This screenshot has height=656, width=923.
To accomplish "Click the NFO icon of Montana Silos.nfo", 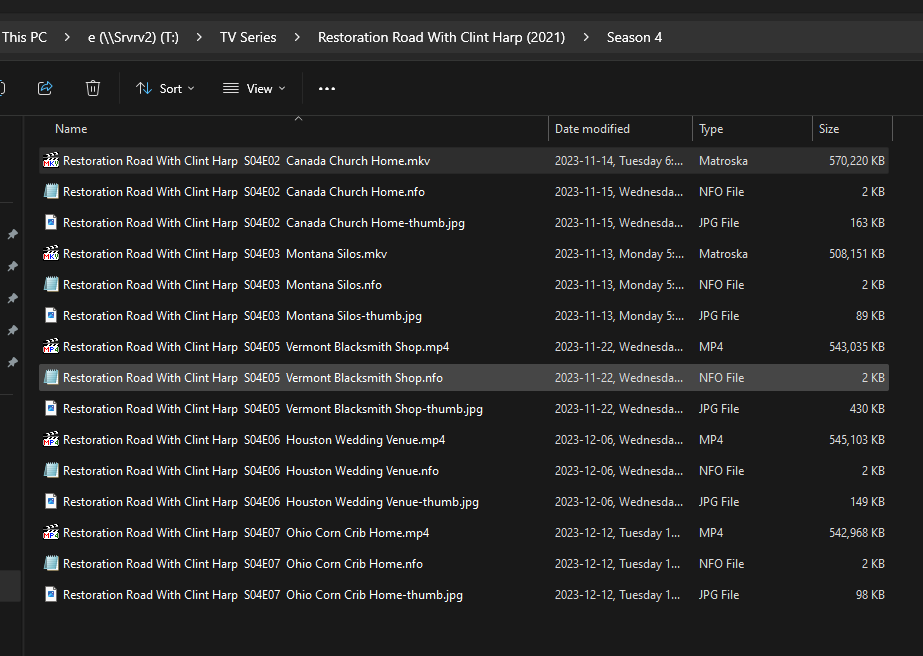I will point(51,285).
